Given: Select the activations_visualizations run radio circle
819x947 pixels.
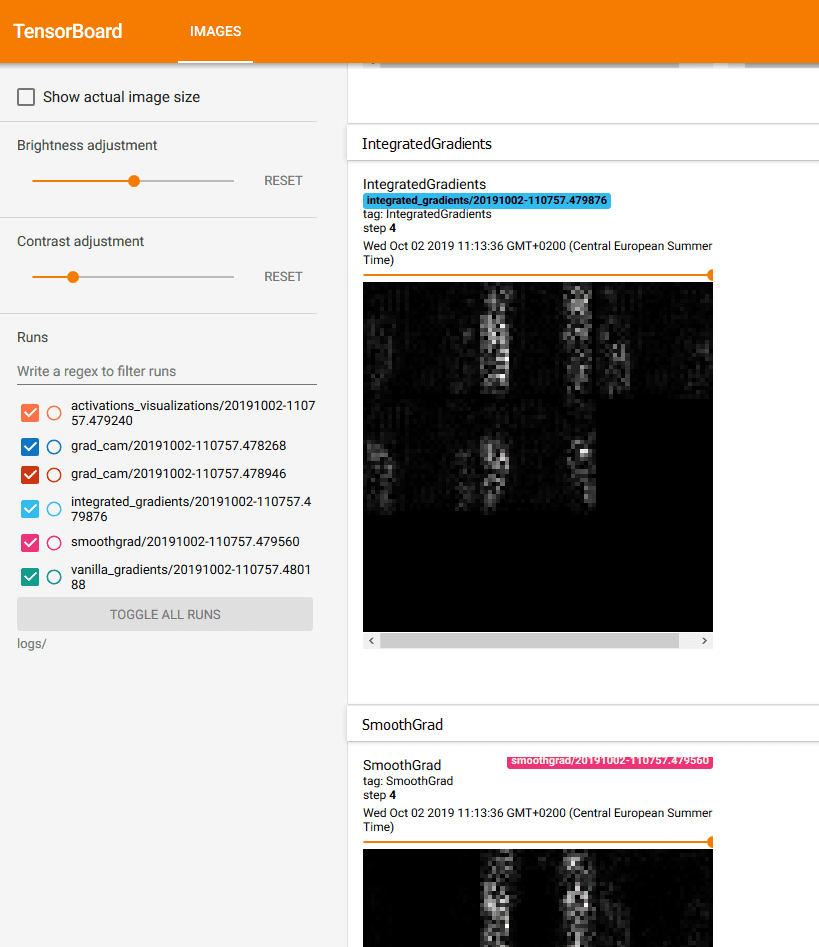Looking at the screenshot, I should pos(54,413).
